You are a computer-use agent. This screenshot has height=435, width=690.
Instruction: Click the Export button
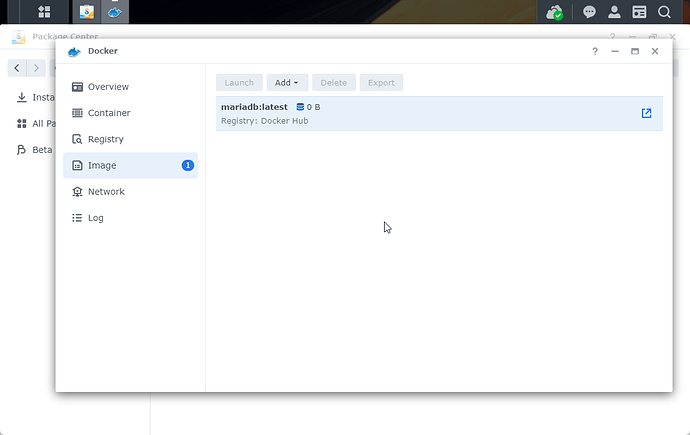pyautogui.click(x=381, y=83)
